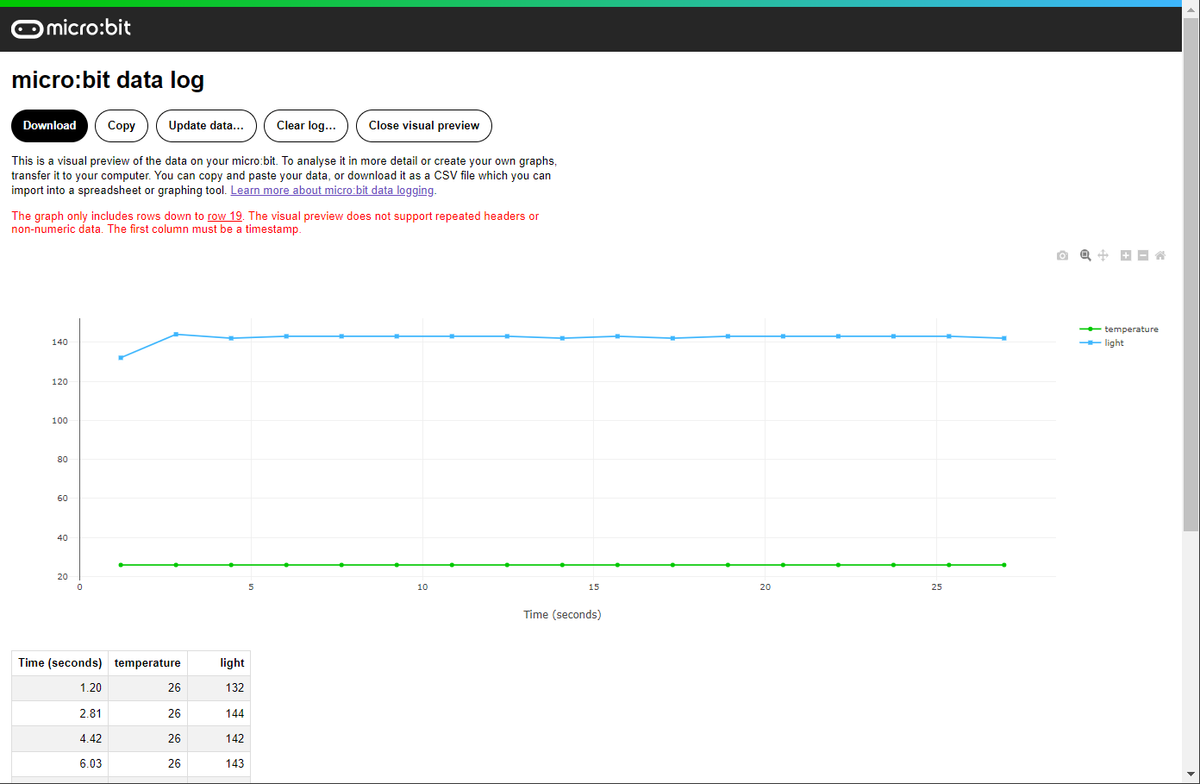Click the scroll down arrow at the page bottom
The image size is (1200, 784).
pos(1191,776)
